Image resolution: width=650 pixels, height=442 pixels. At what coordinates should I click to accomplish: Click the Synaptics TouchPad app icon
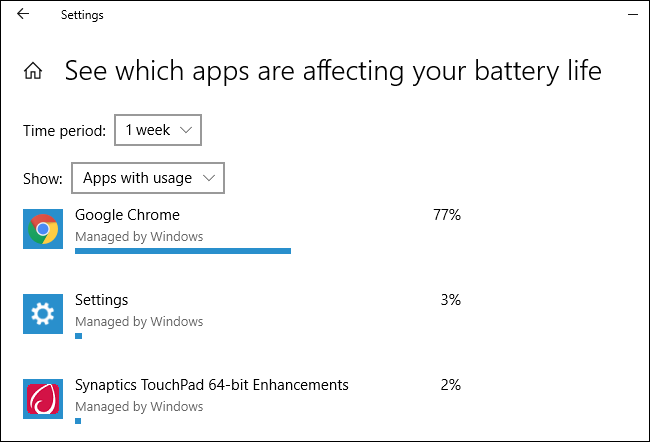point(43,399)
